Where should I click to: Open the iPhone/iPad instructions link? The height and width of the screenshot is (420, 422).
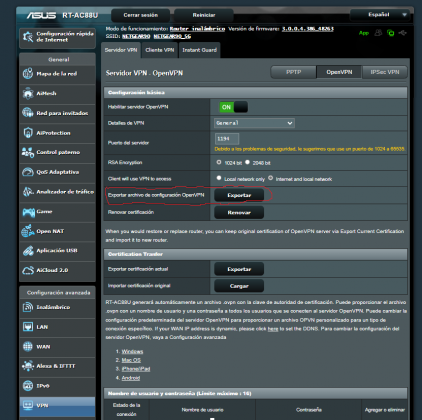click(136, 369)
